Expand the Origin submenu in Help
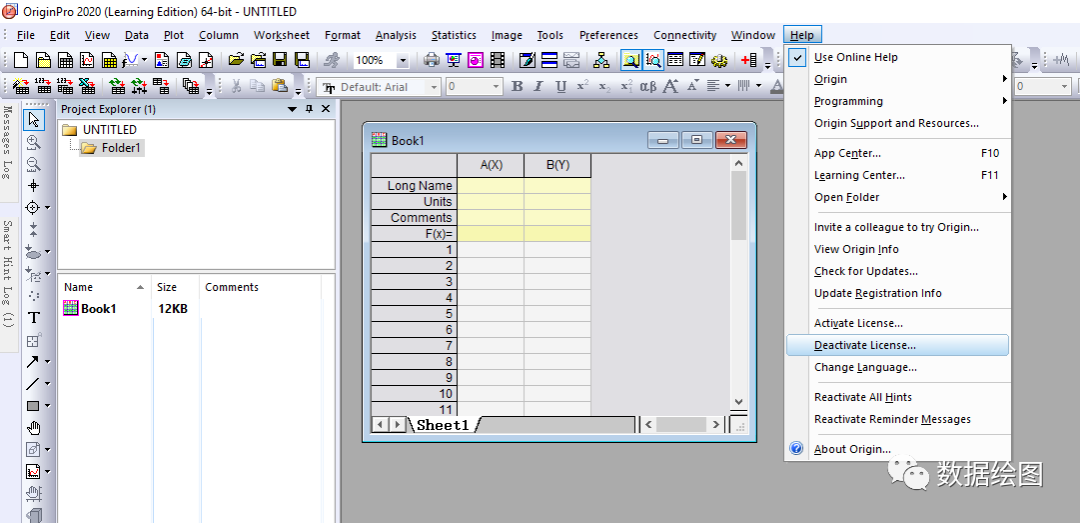 tap(898, 79)
